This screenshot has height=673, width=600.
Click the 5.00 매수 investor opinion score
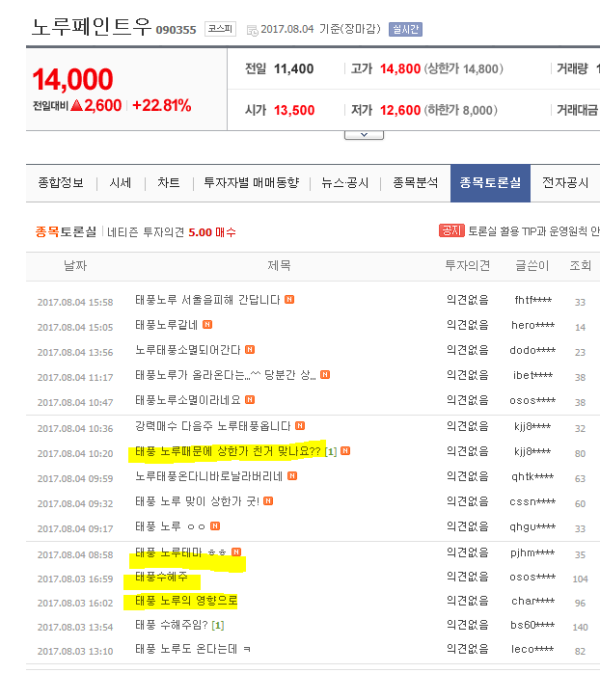tap(212, 232)
